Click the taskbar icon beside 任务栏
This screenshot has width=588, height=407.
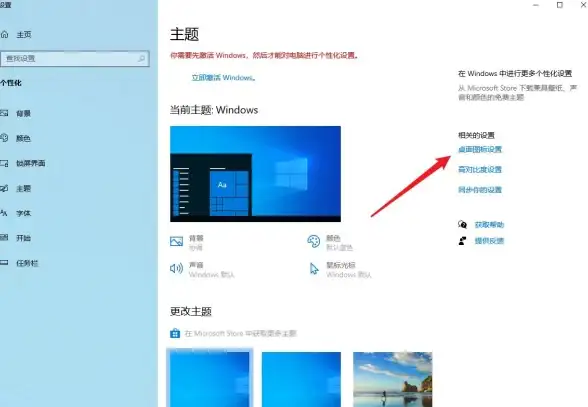point(4,263)
